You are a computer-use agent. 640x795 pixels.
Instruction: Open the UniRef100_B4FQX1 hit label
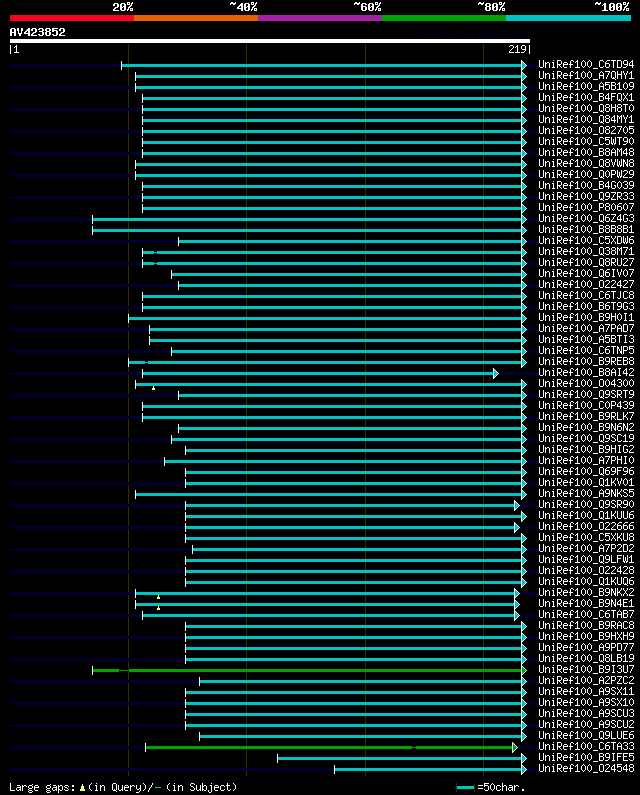tap(586, 97)
